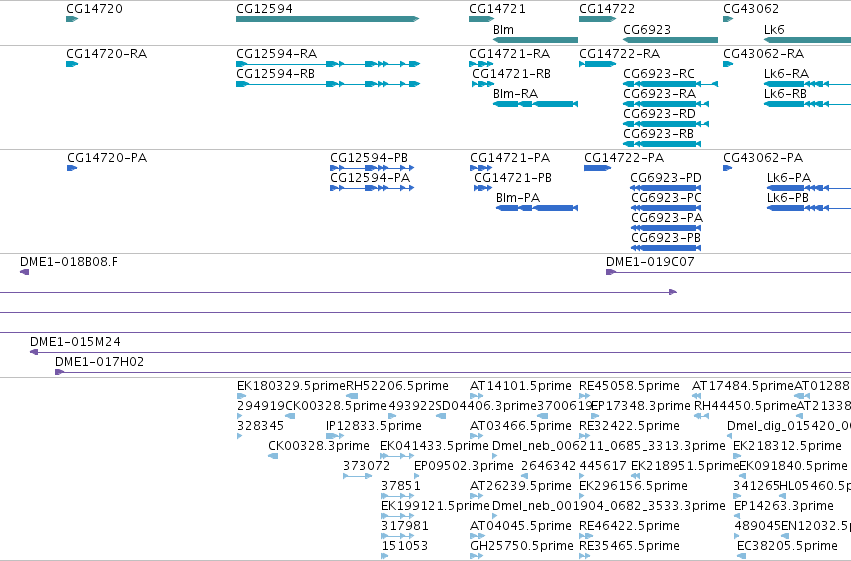This screenshot has height=561, width=851.
Task: Click the CG12594-RB transcript label
Action: click(276, 74)
